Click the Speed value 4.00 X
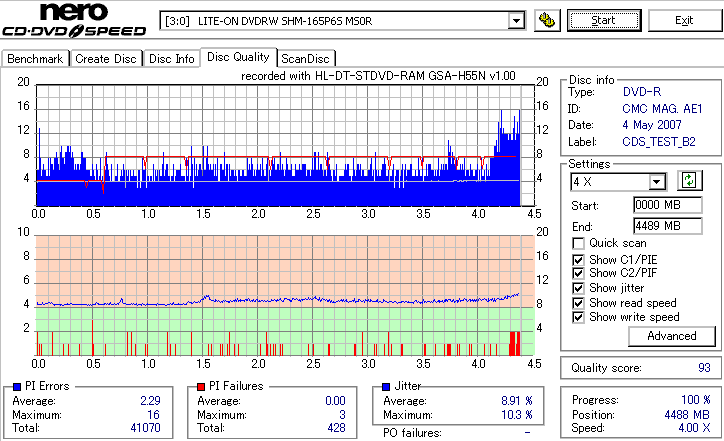 (x=694, y=428)
